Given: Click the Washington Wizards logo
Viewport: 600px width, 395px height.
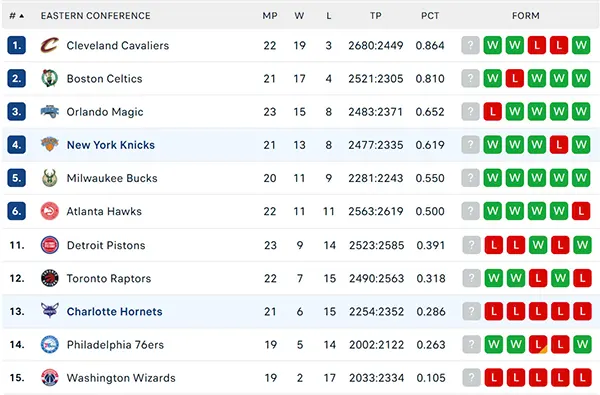Looking at the screenshot, I should click(x=50, y=378).
